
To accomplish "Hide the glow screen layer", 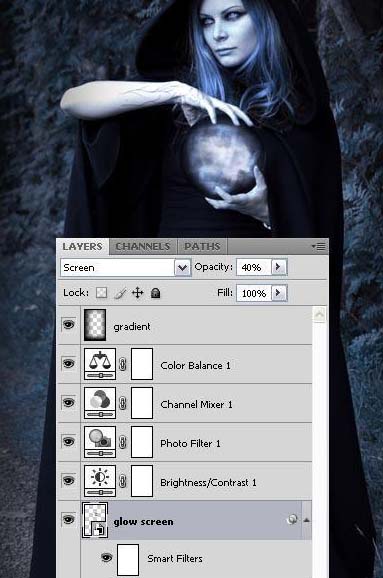I will (69, 520).
